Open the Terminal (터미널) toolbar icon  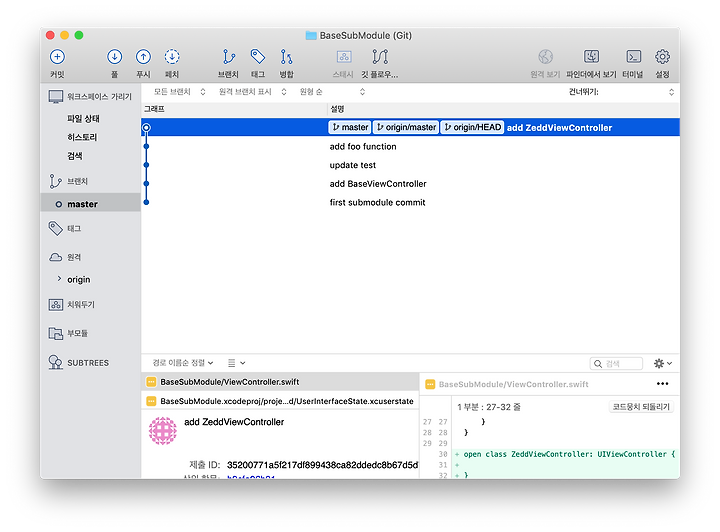633,57
